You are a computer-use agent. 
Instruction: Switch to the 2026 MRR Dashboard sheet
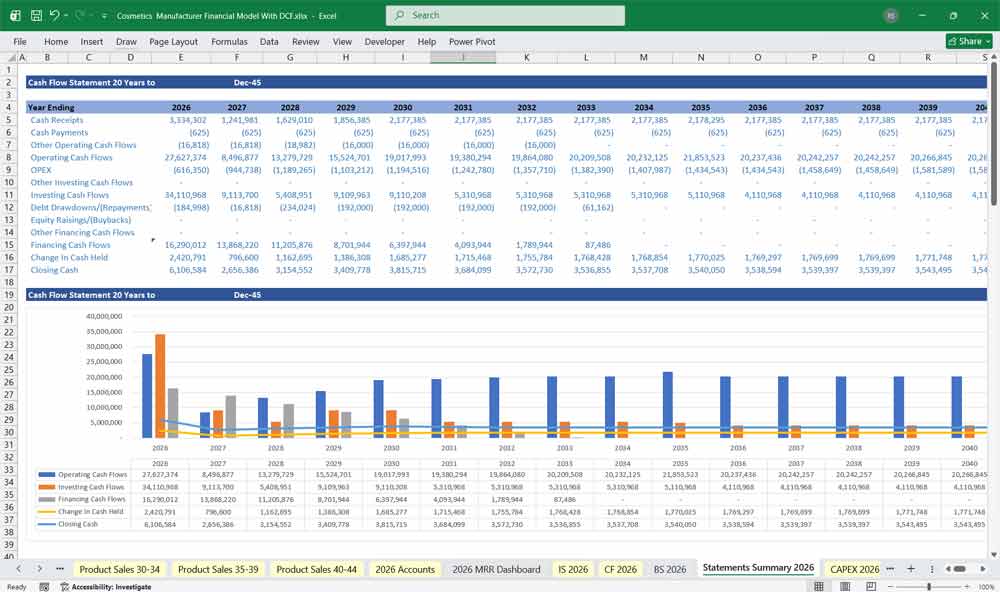pyautogui.click(x=497, y=568)
